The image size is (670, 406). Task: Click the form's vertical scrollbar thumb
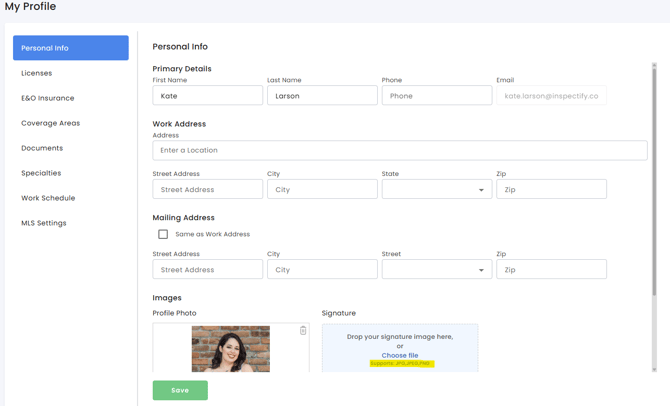pyautogui.click(x=654, y=182)
